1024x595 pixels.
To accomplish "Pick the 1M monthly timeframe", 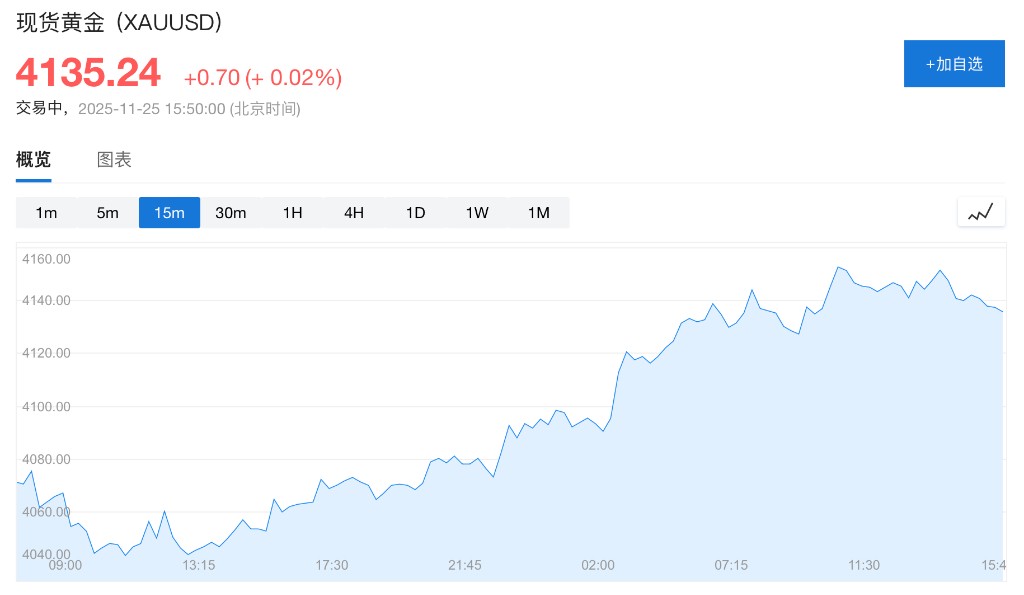I will 539,212.
